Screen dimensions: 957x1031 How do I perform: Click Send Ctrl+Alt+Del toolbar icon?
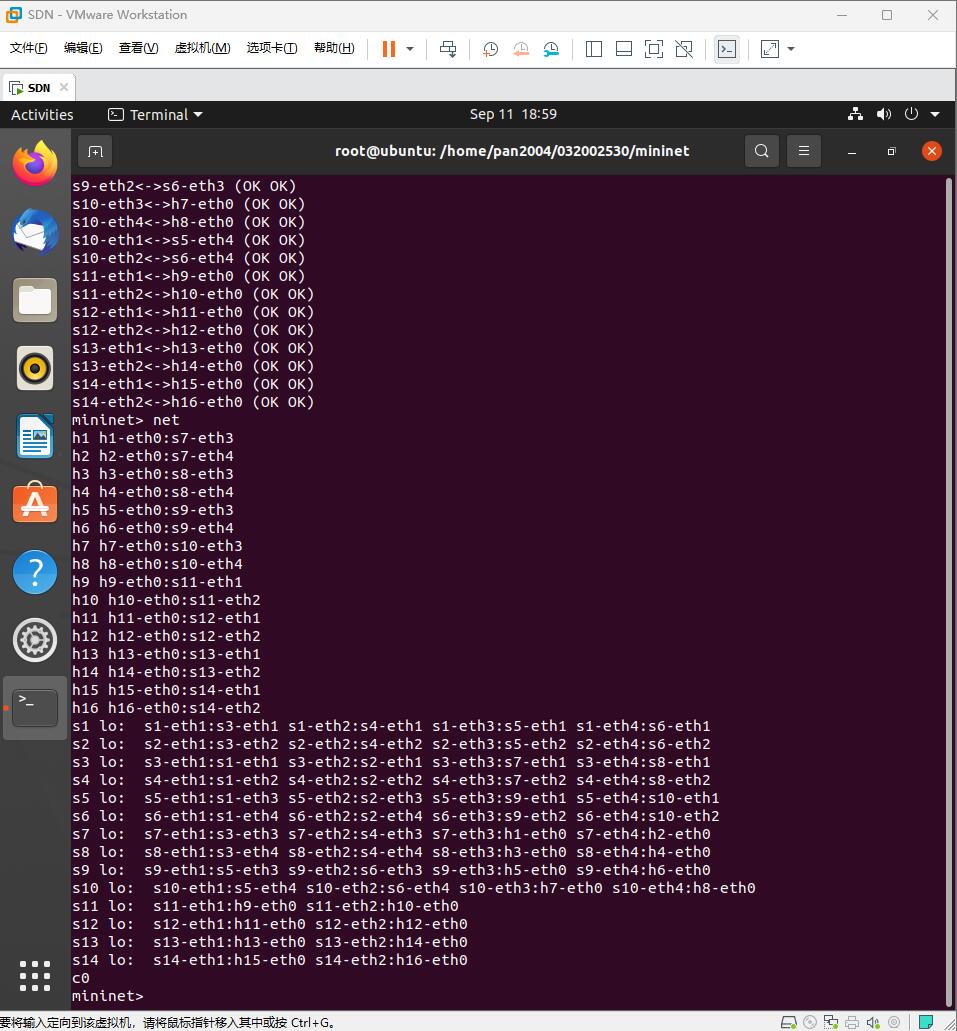[448, 49]
